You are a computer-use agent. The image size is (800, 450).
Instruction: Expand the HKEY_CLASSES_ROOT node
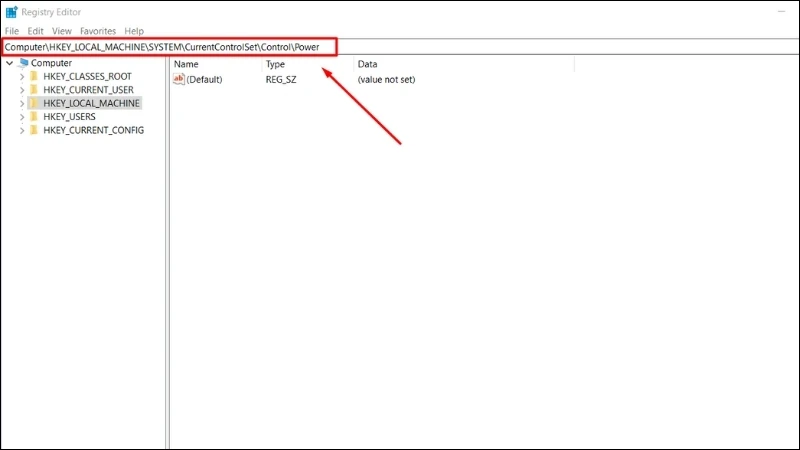pyautogui.click(x=22, y=77)
